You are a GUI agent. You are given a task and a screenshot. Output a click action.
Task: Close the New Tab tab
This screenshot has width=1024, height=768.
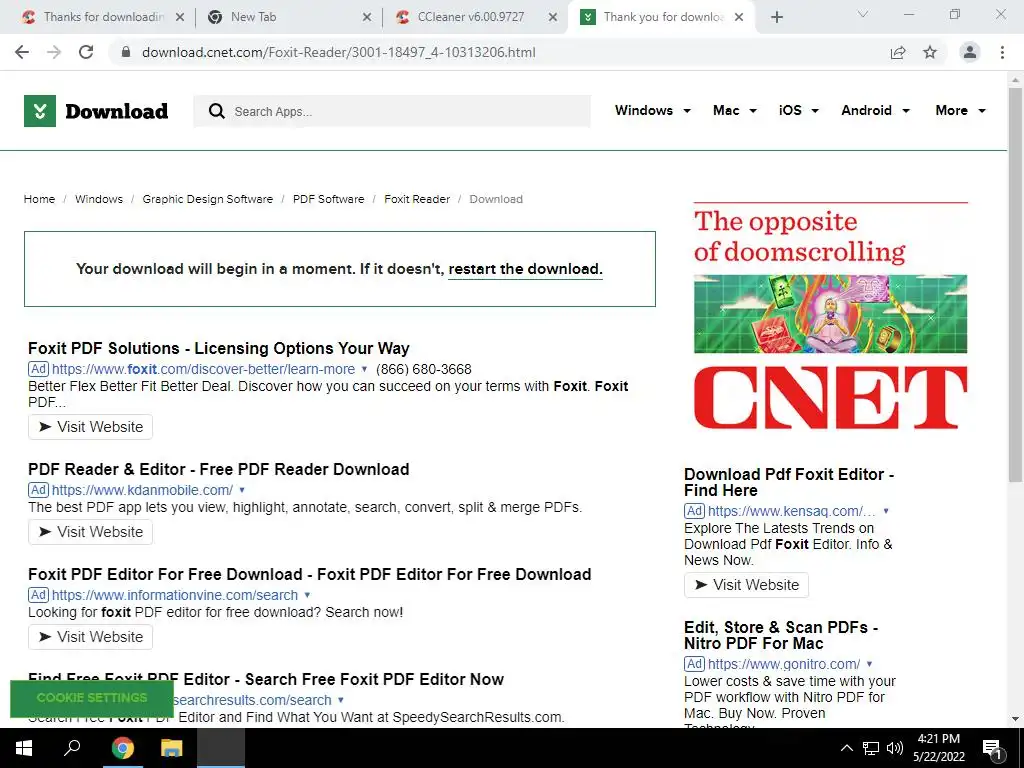(367, 17)
